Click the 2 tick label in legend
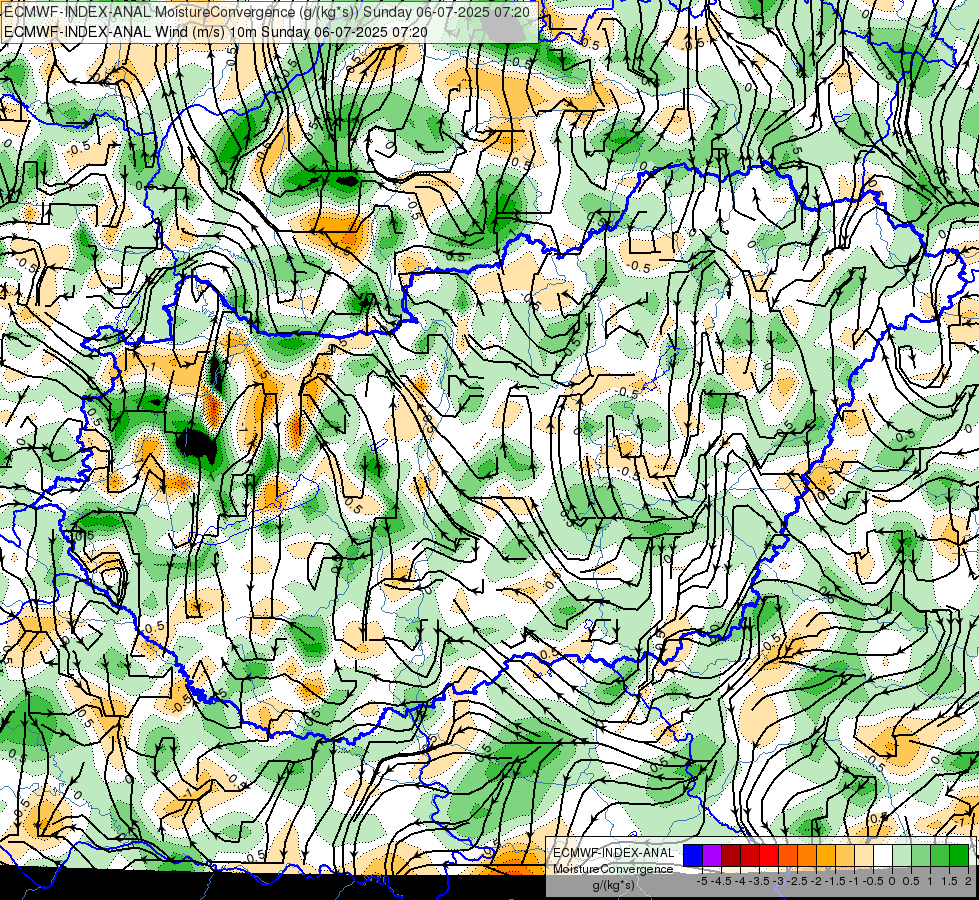Viewport: 979px width, 900px height. click(x=968, y=881)
